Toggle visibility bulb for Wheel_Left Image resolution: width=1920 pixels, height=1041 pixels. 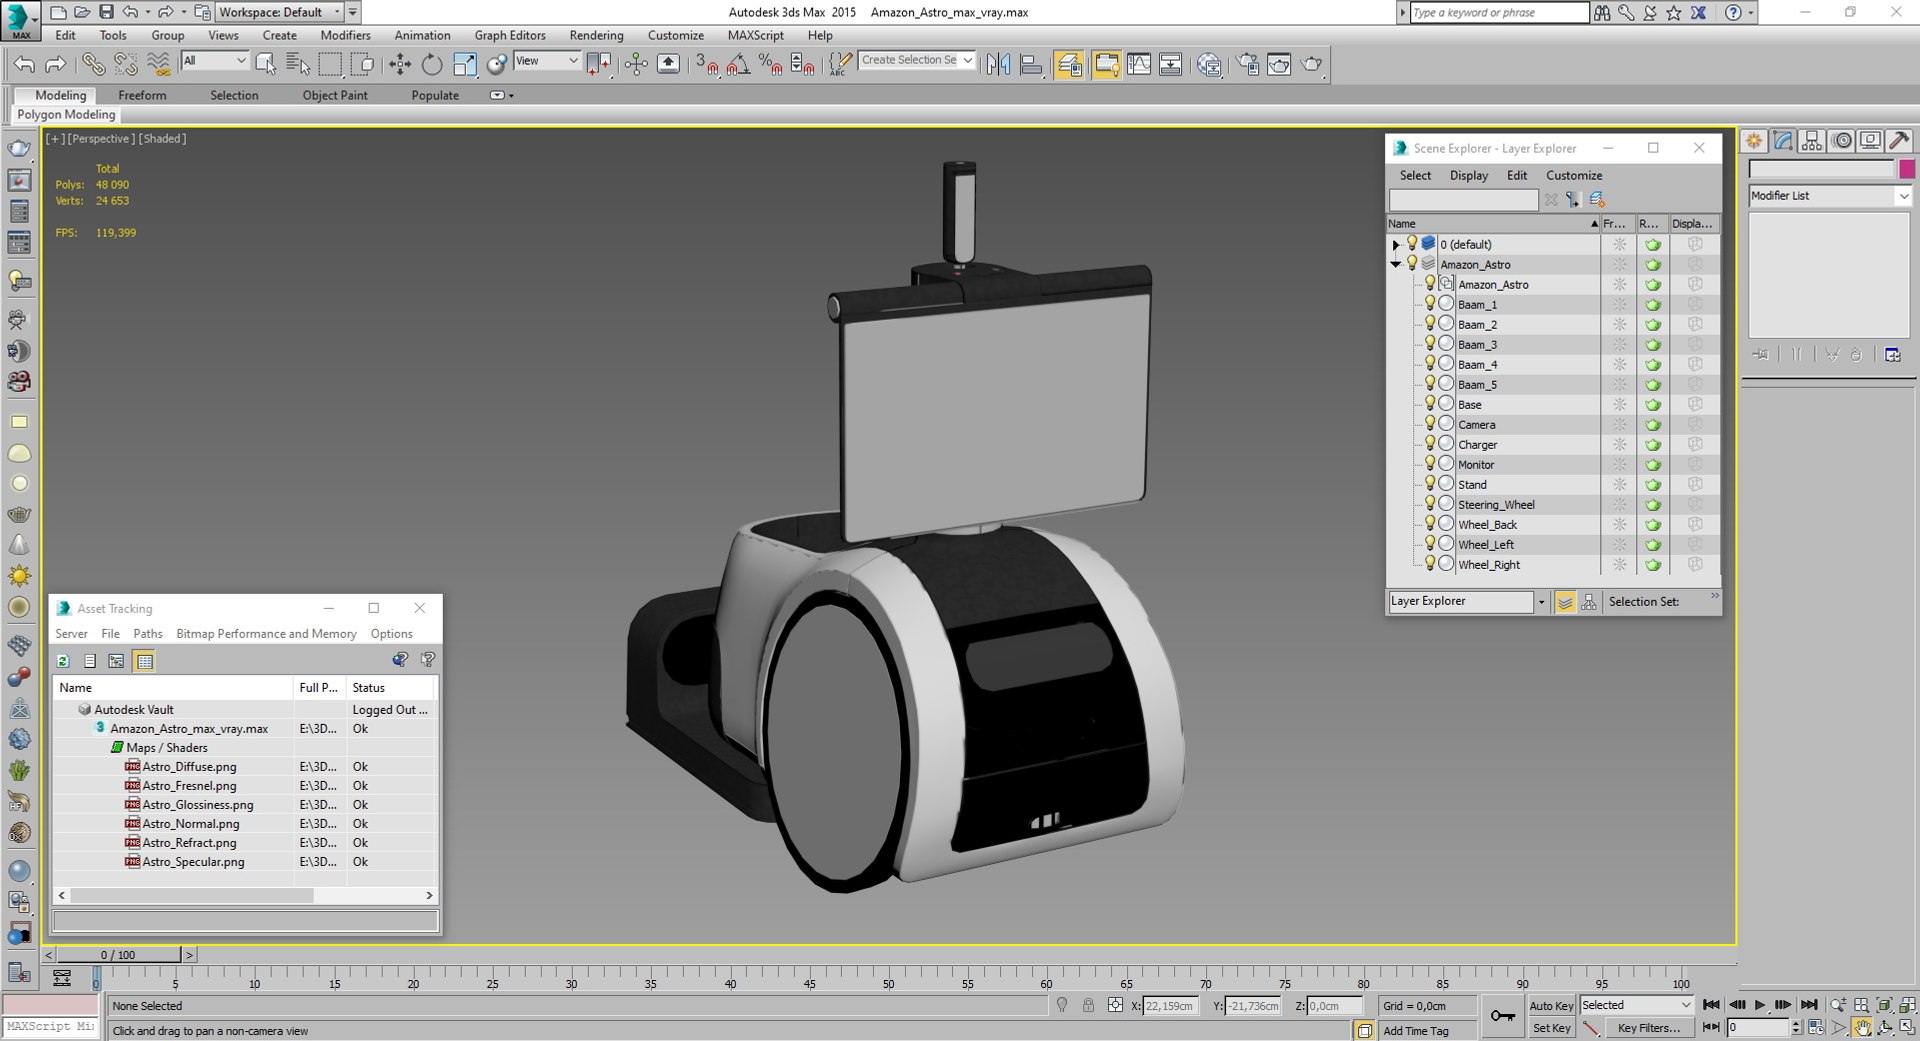[x=1430, y=544]
